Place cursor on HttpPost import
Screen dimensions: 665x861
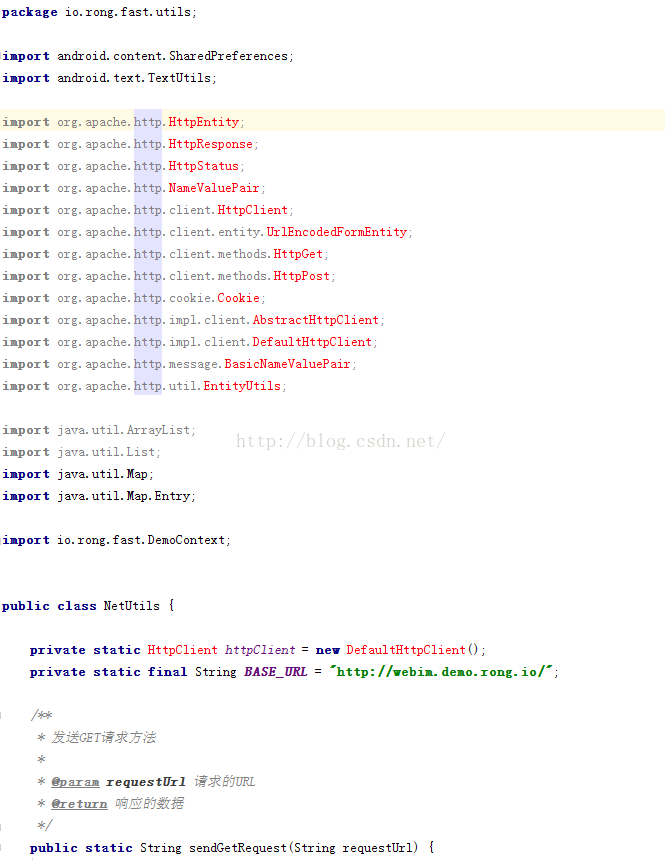(302, 276)
